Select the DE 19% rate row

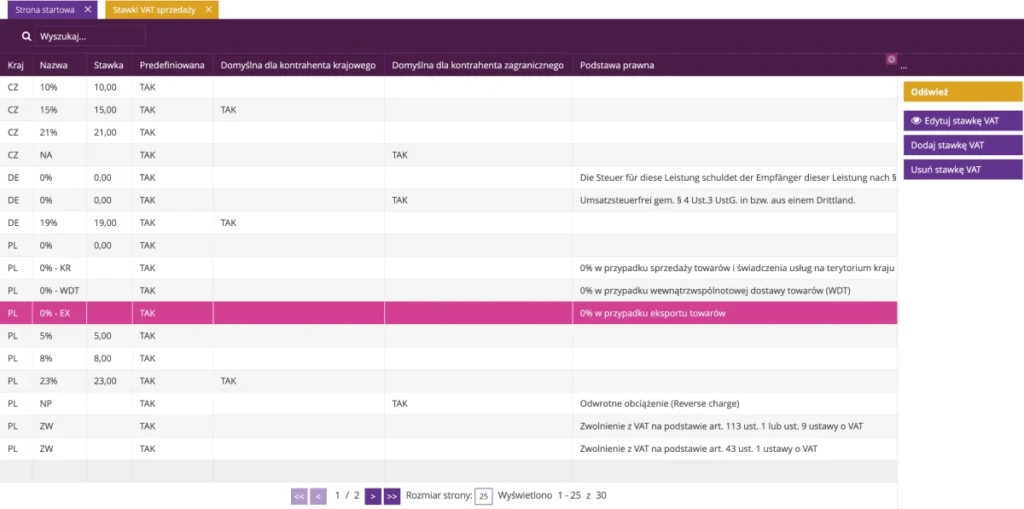[x=449, y=223]
